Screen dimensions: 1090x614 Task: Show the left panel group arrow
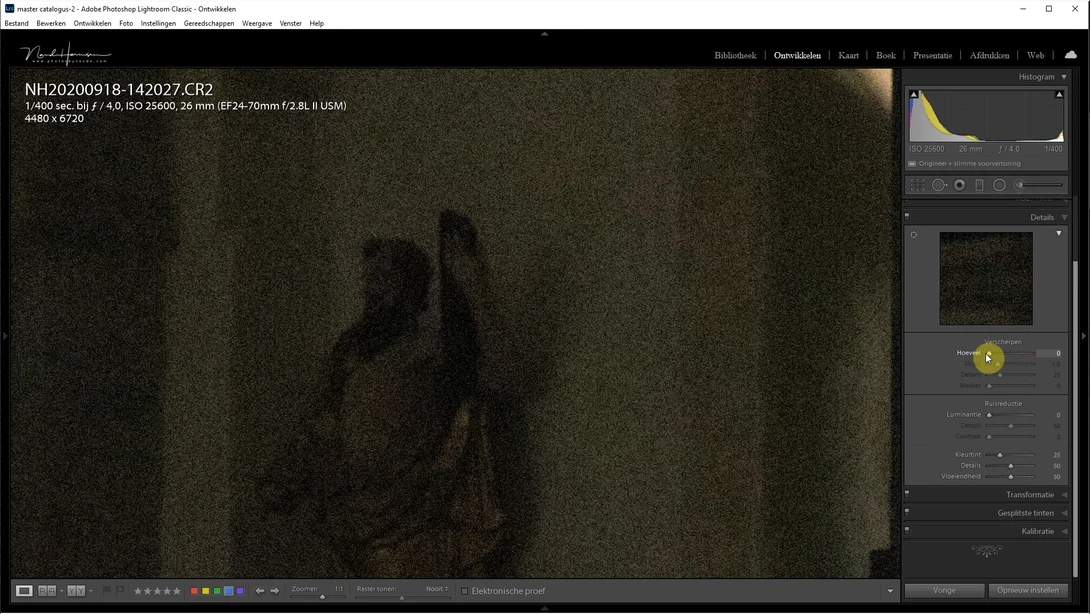[5, 336]
